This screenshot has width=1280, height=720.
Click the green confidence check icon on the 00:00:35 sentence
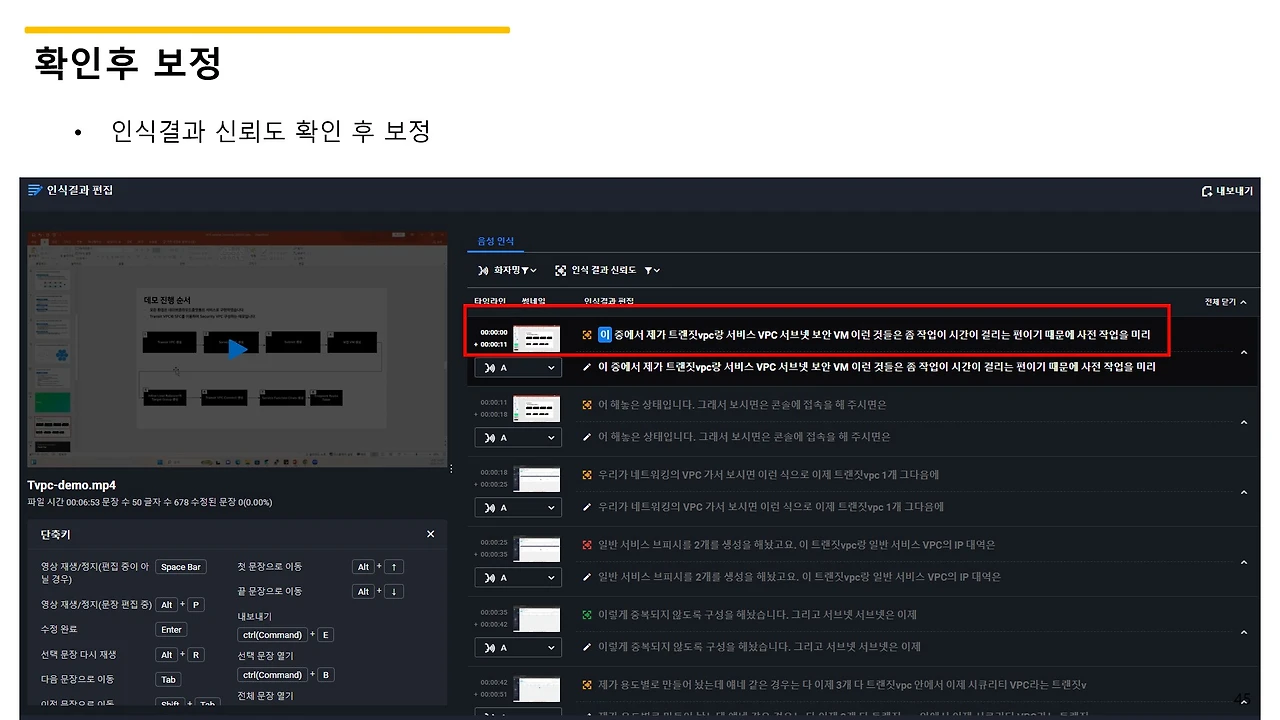(x=588, y=614)
